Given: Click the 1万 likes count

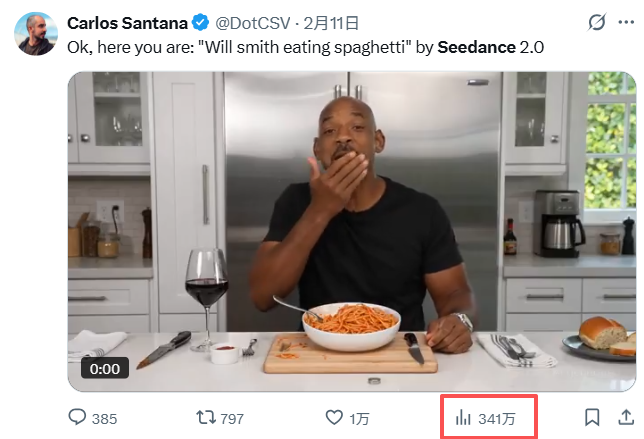Looking at the screenshot, I should pyautogui.click(x=359, y=419).
